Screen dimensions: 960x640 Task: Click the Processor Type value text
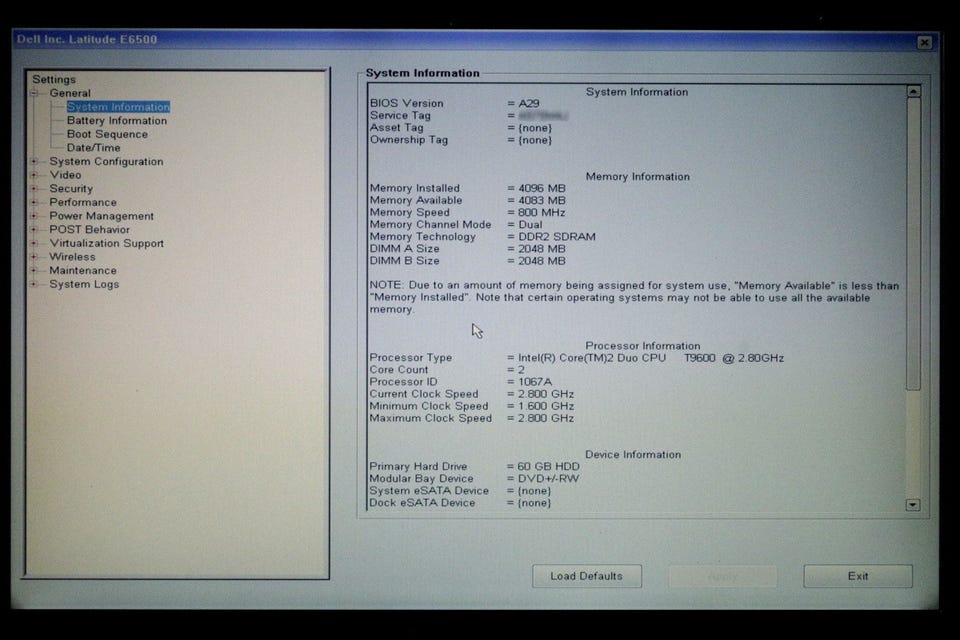pyautogui.click(x=651, y=358)
